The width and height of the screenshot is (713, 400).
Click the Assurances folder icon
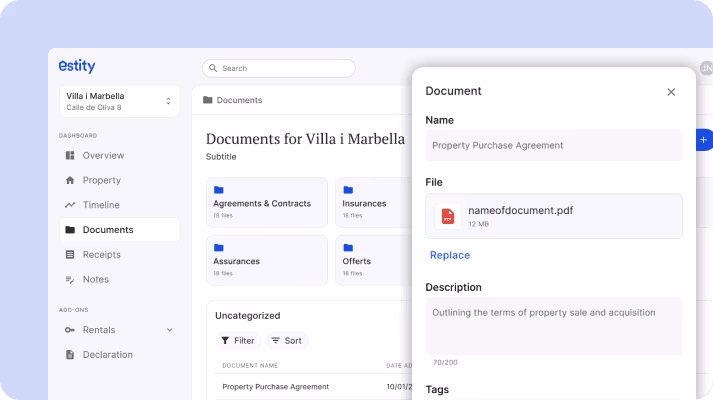point(219,248)
